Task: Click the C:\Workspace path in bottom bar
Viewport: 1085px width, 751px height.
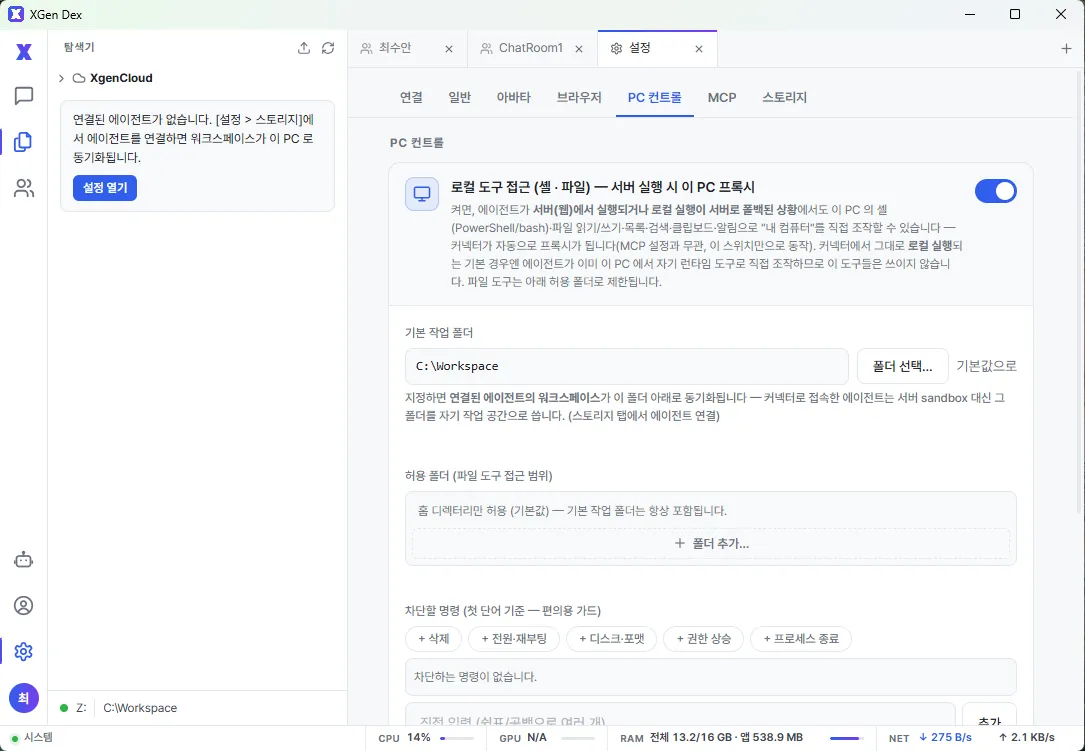Action: [140, 708]
